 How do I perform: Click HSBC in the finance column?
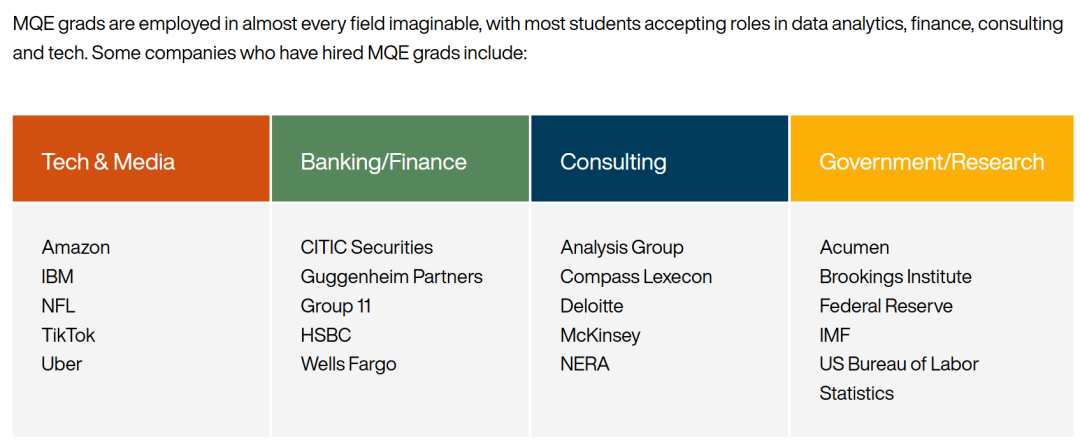[x=326, y=335]
